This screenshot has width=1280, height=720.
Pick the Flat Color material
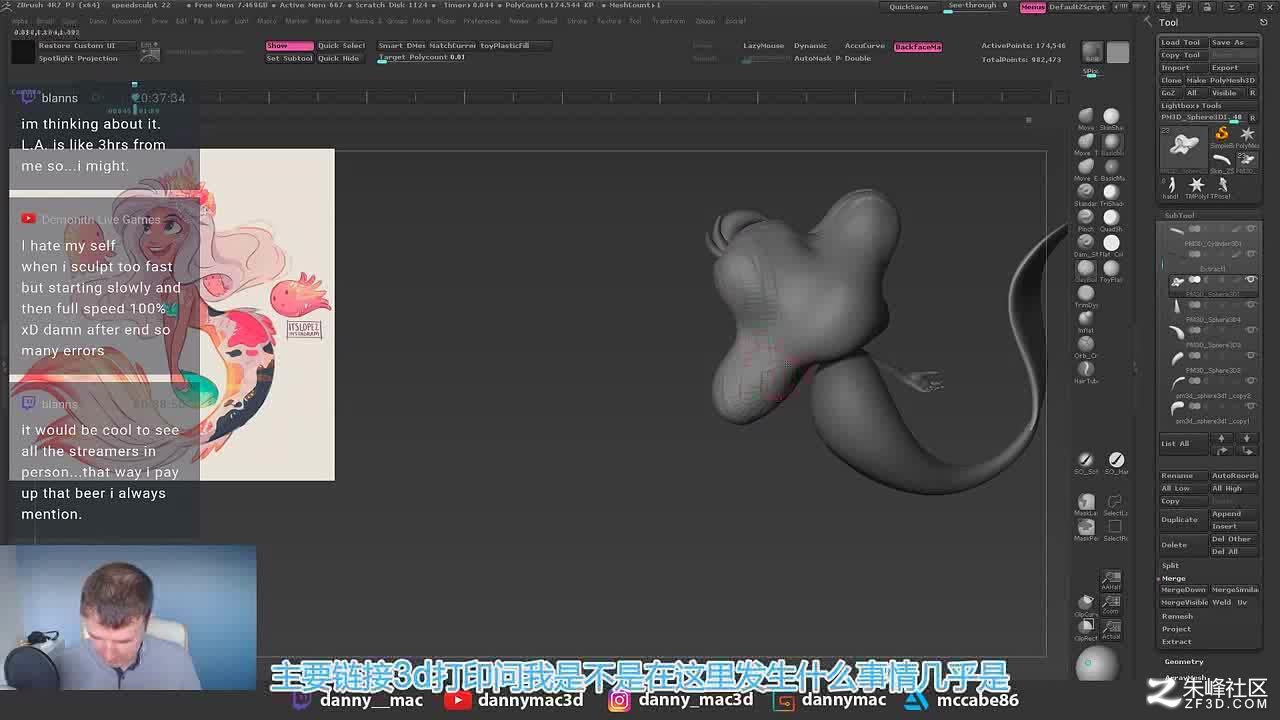point(1111,245)
